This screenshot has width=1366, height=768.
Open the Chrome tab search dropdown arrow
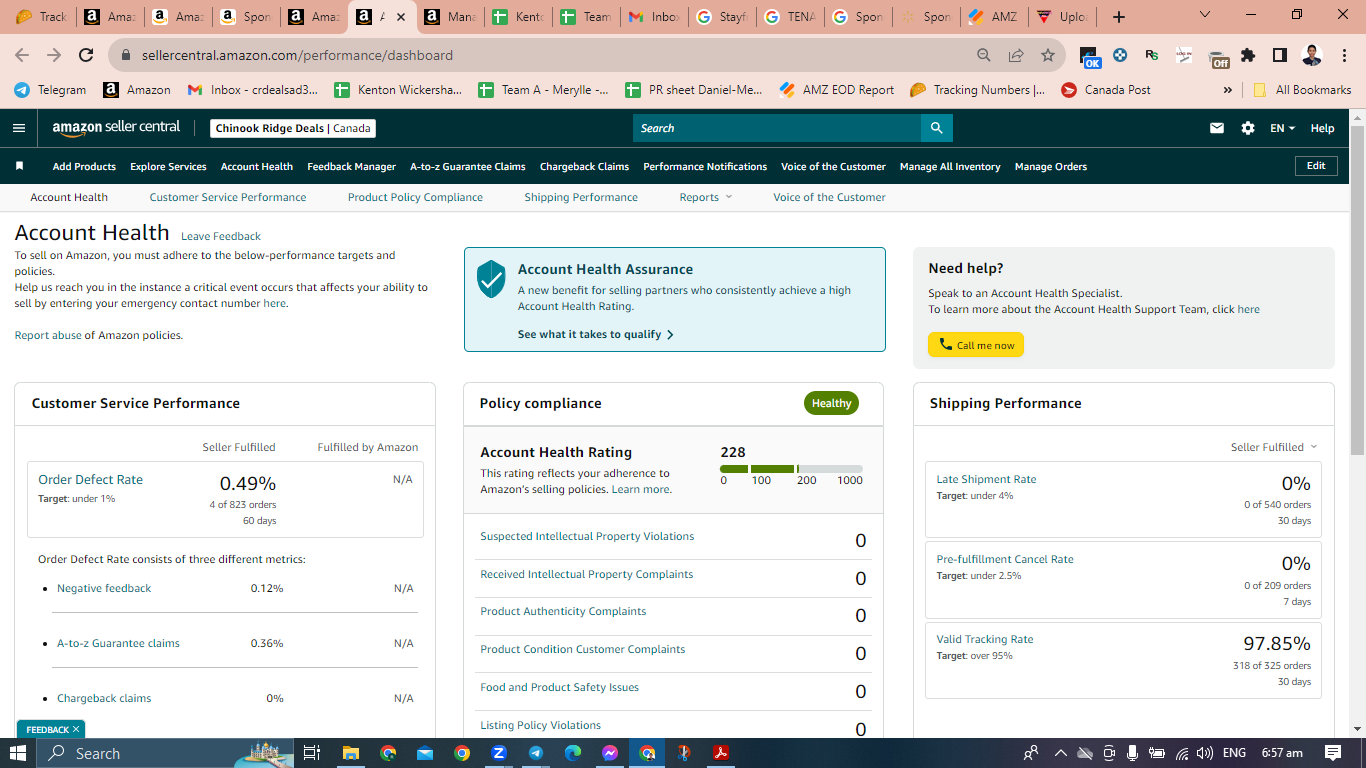(x=1204, y=15)
